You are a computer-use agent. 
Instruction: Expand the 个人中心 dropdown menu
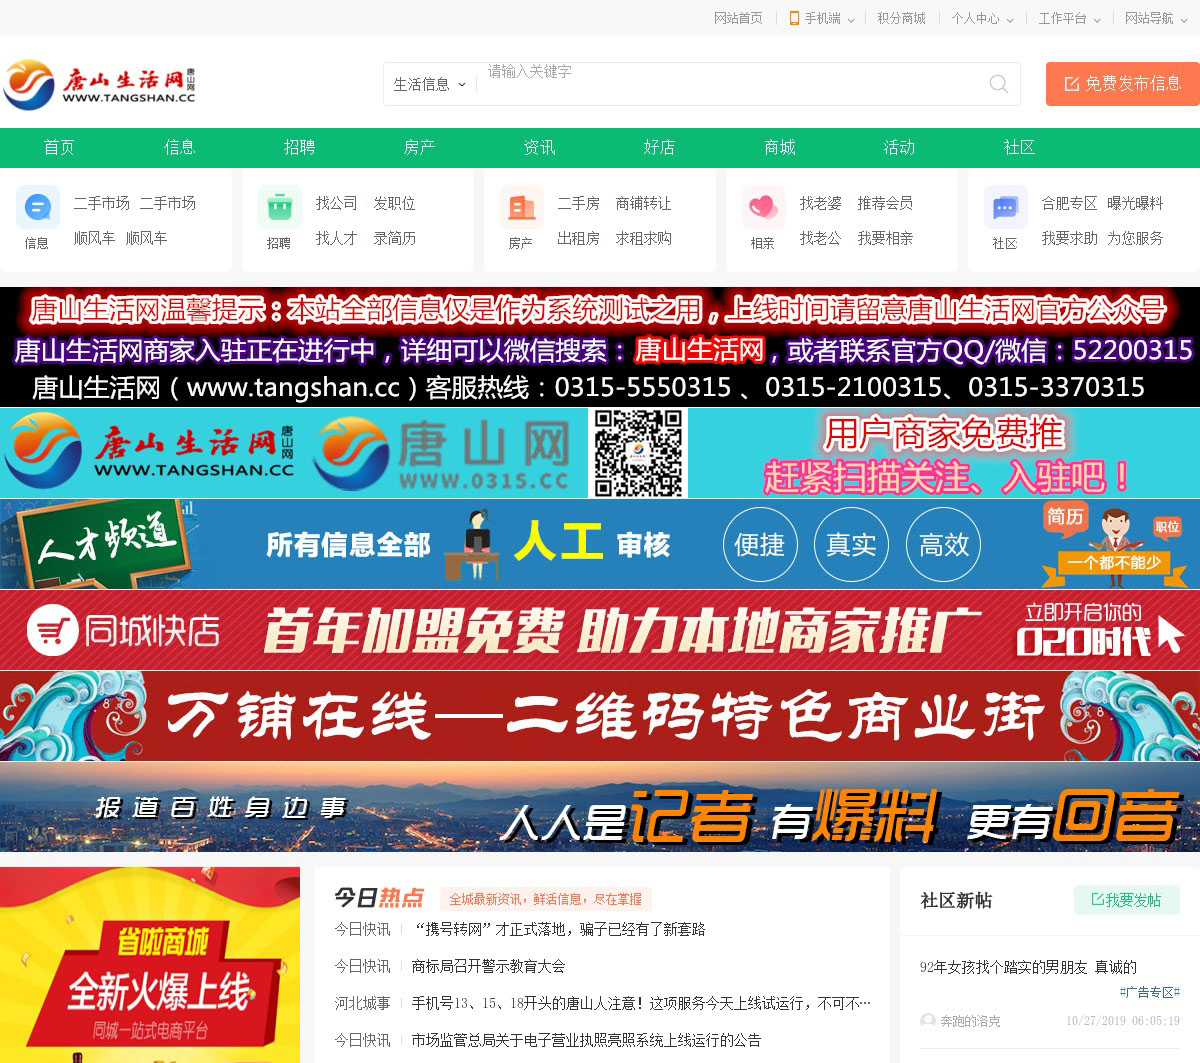[982, 18]
